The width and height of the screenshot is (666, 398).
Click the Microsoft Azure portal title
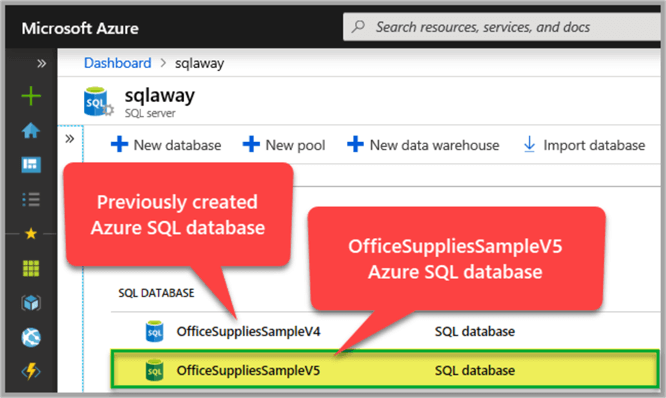click(80, 28)
